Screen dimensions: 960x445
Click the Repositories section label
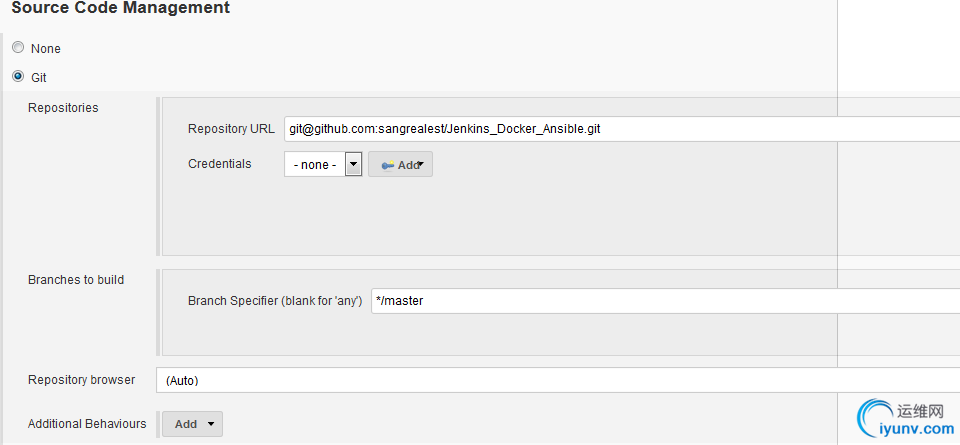pyautogui.click(x=63, y=108)
